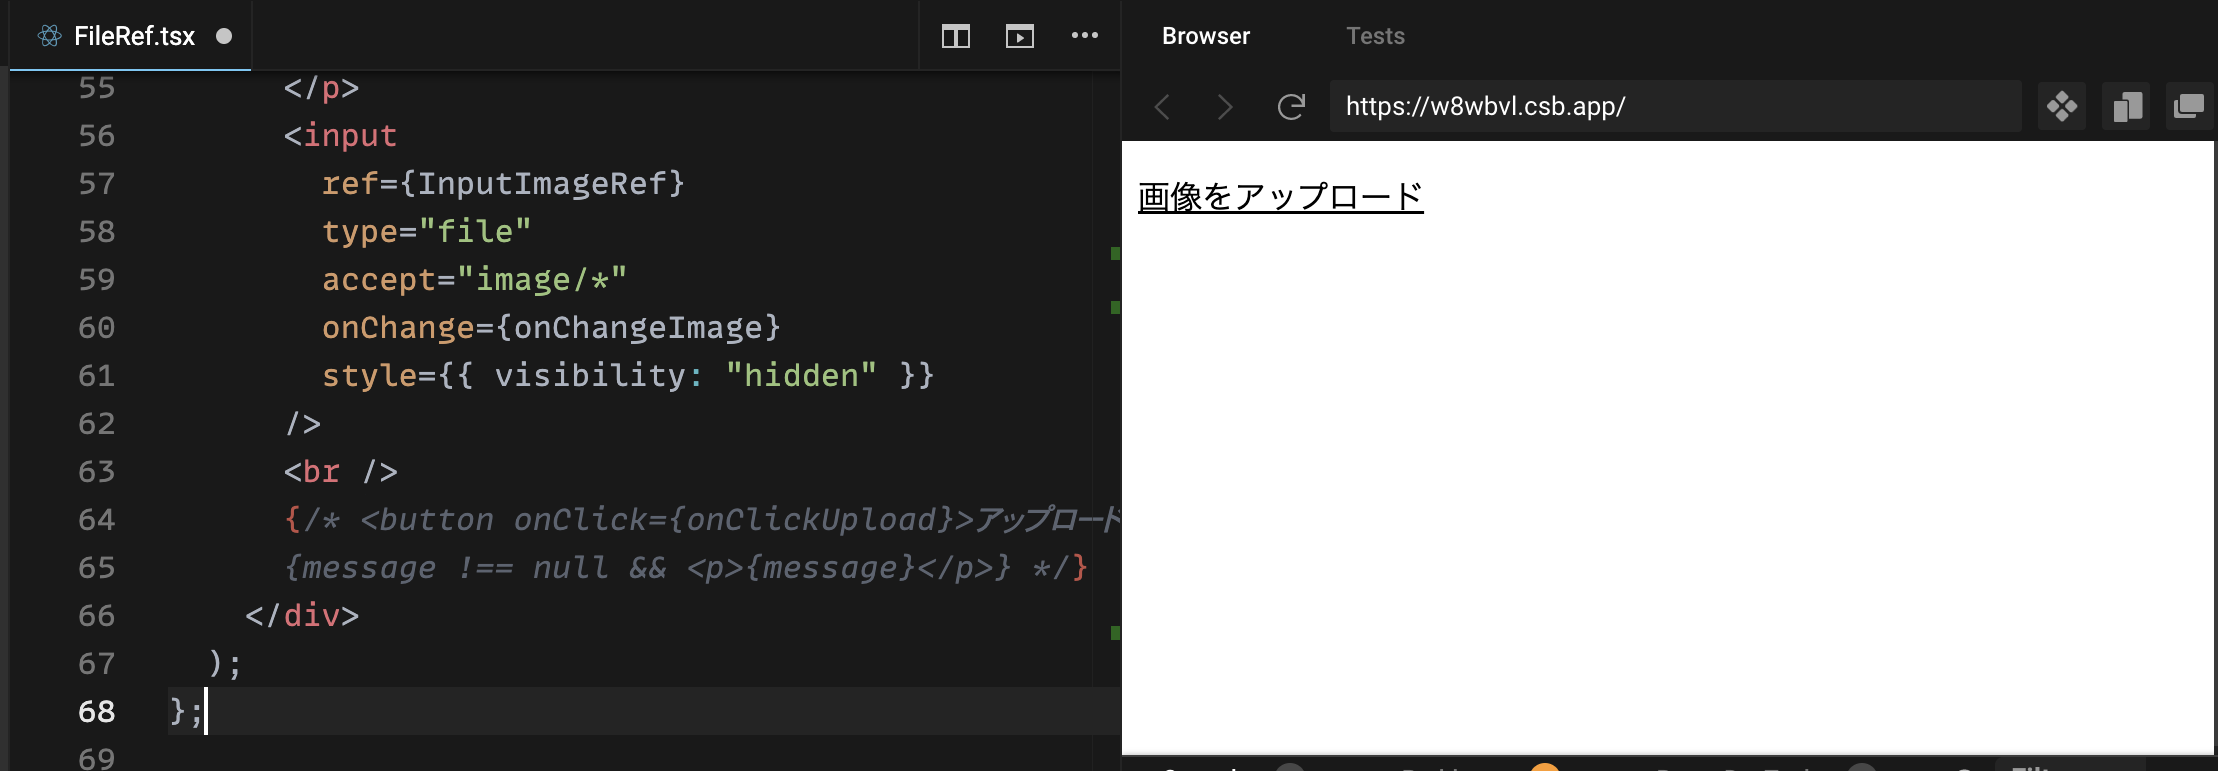Click the ); on line 67
Image resolution: width=2218 pixels, height=771 pixels.
click(x=225, y=663)
